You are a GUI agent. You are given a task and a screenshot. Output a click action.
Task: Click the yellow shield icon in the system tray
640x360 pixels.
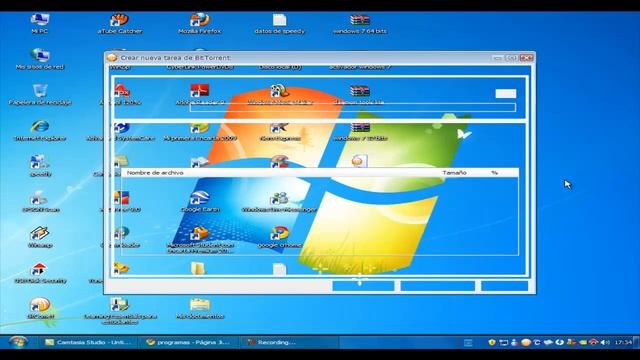click(492, 342)
